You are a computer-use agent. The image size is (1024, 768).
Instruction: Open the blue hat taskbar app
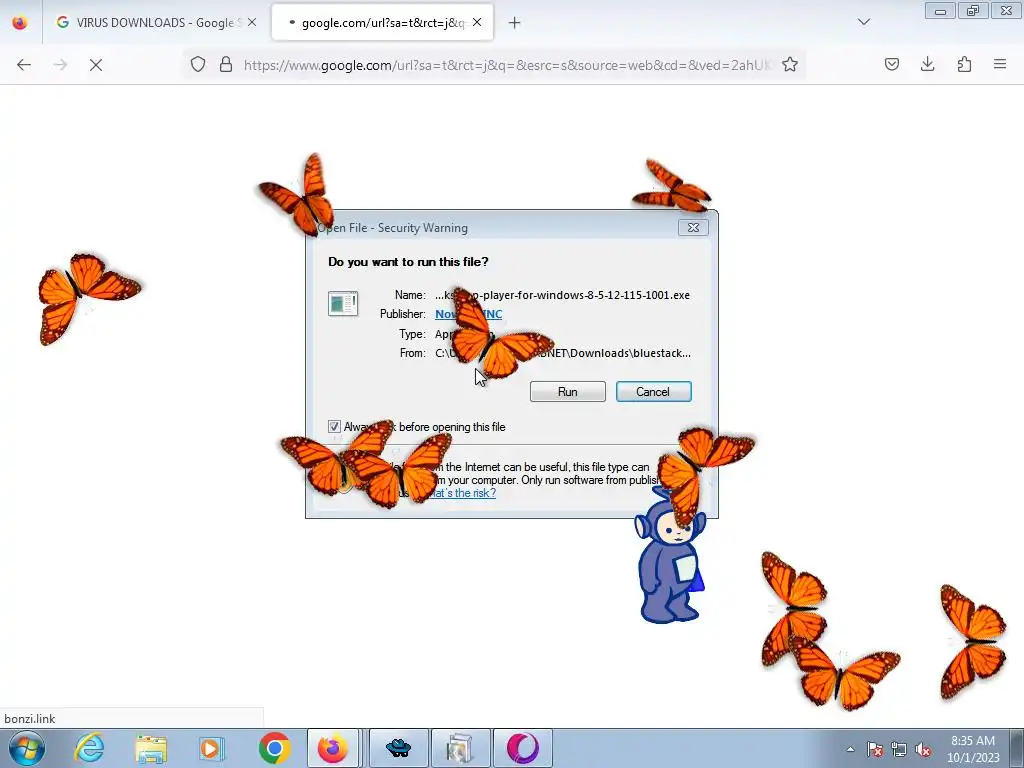[399, 748]
